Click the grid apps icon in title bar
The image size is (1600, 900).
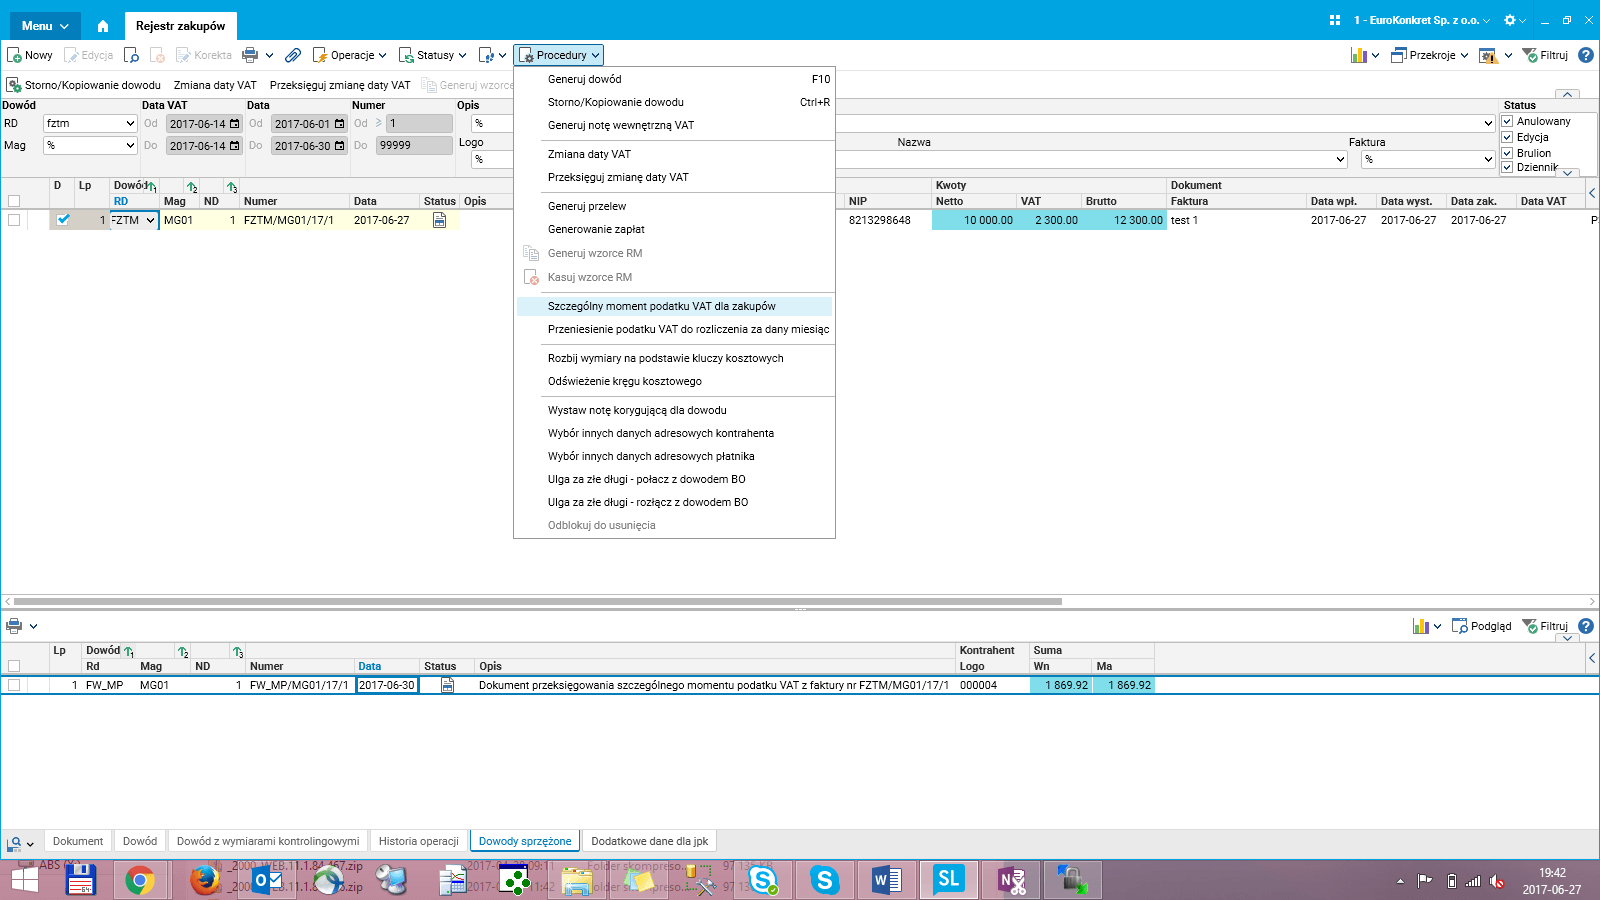[1335, 20]
